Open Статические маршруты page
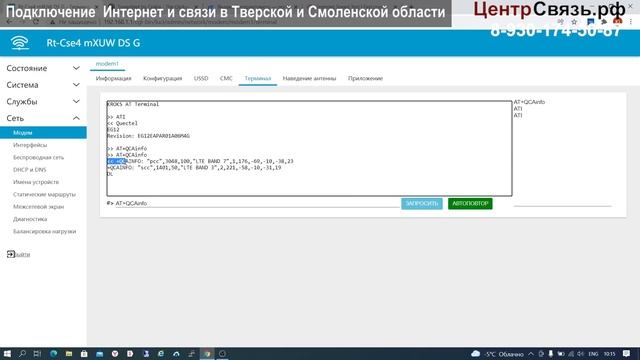Image resolution: width=640 pixels, height=360 pixels. (44, 194)
